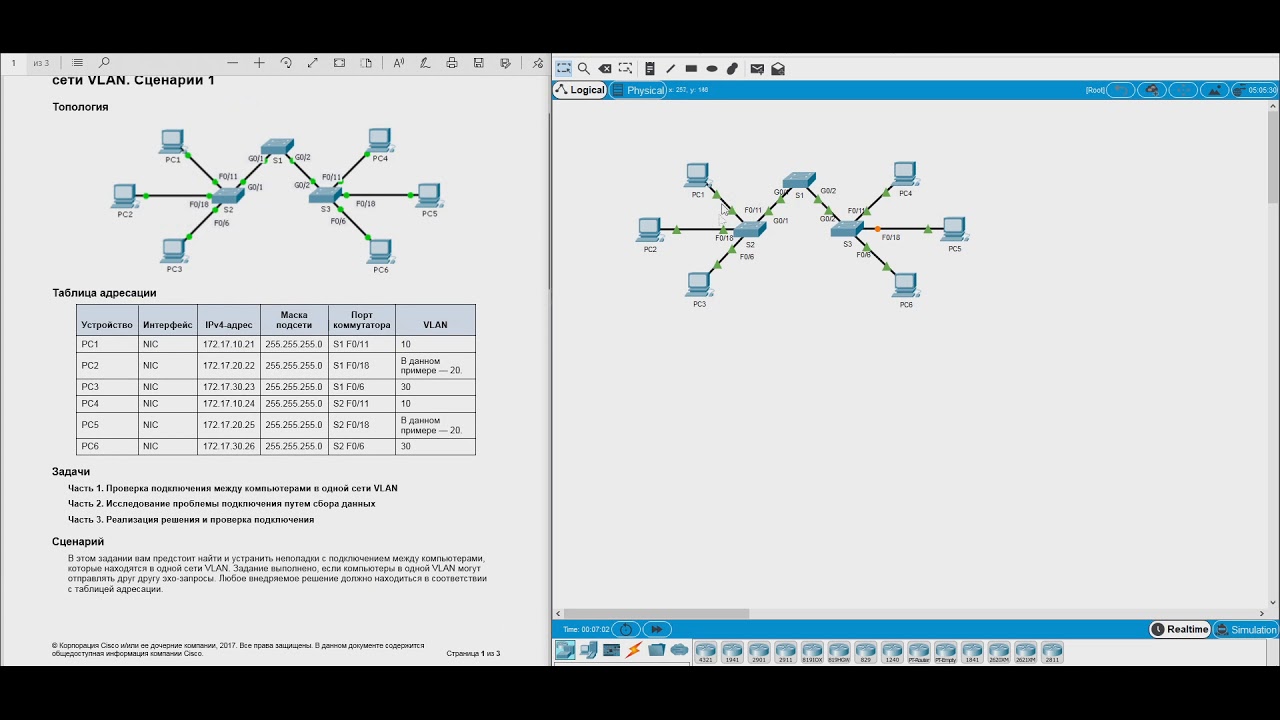Select End Devices category icon
Image resolution: width=1280 pixels, height=720 pixels.
coord(589,650)
